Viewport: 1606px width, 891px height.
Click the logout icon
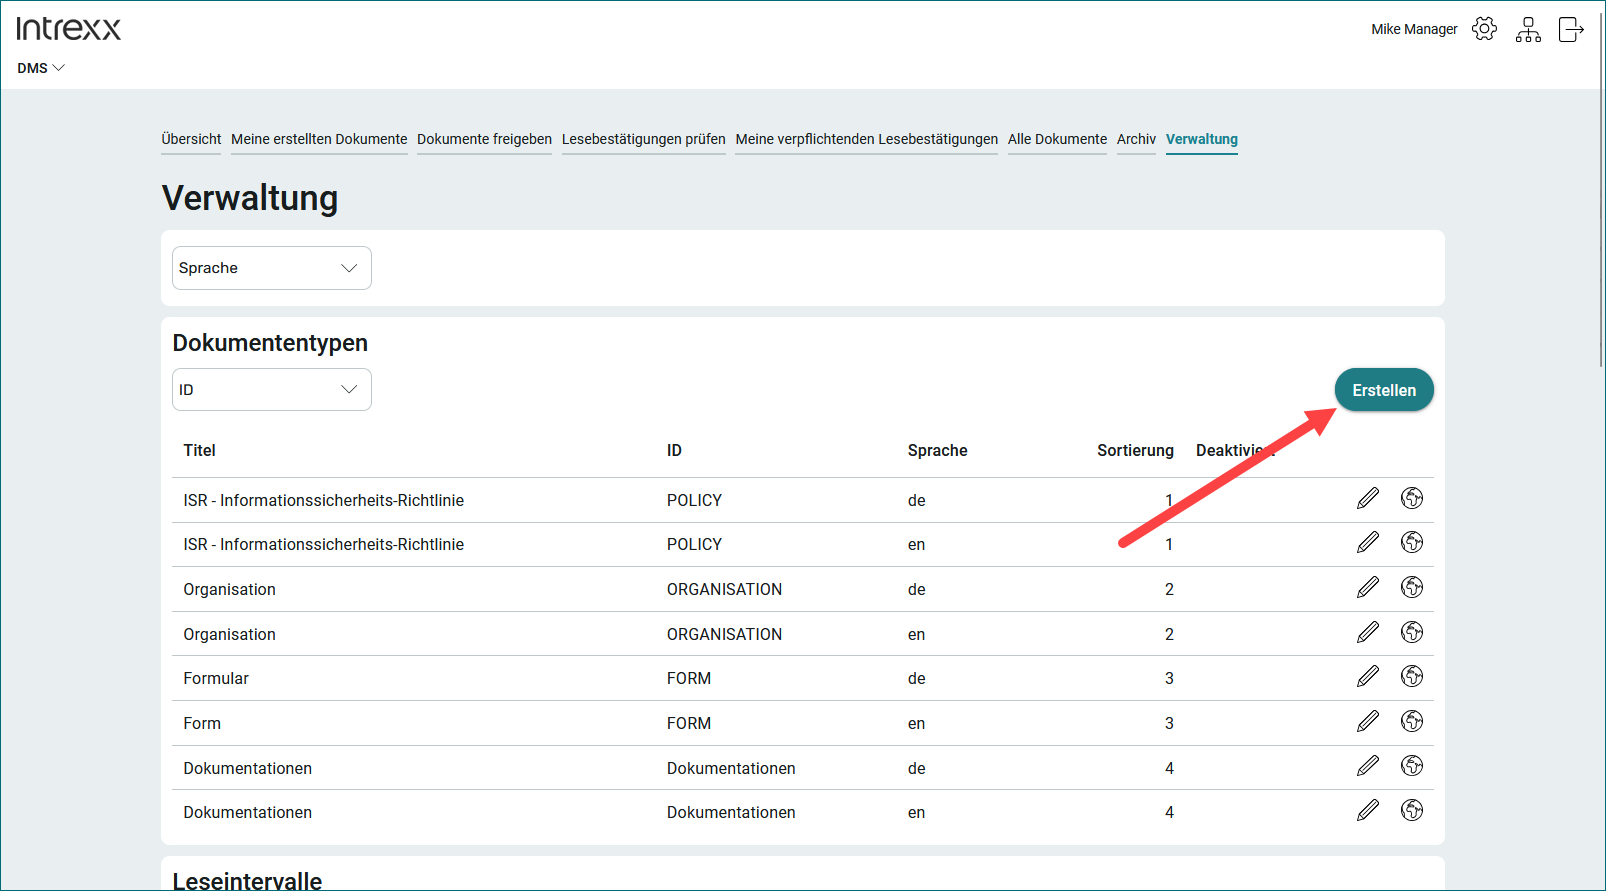pos(1571,29)
